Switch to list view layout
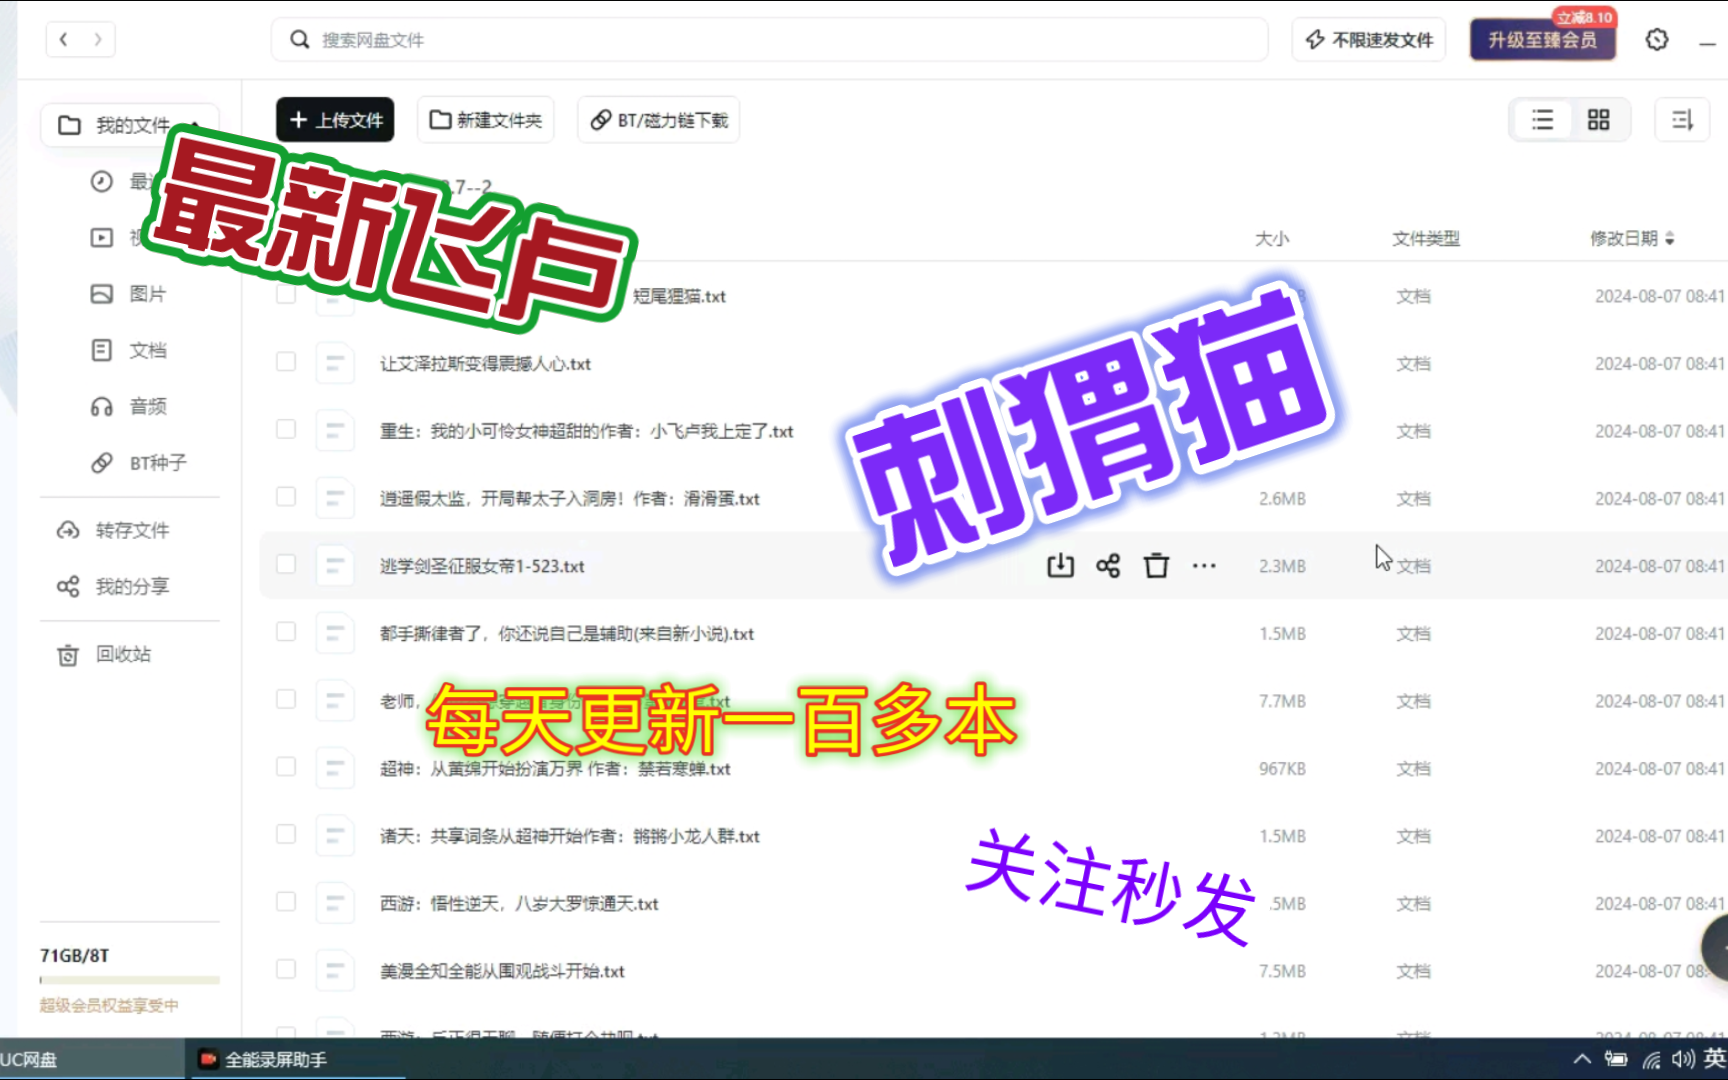Screen dimensions: 1728x1080 pyautogui.click(x=1543, y=120)
